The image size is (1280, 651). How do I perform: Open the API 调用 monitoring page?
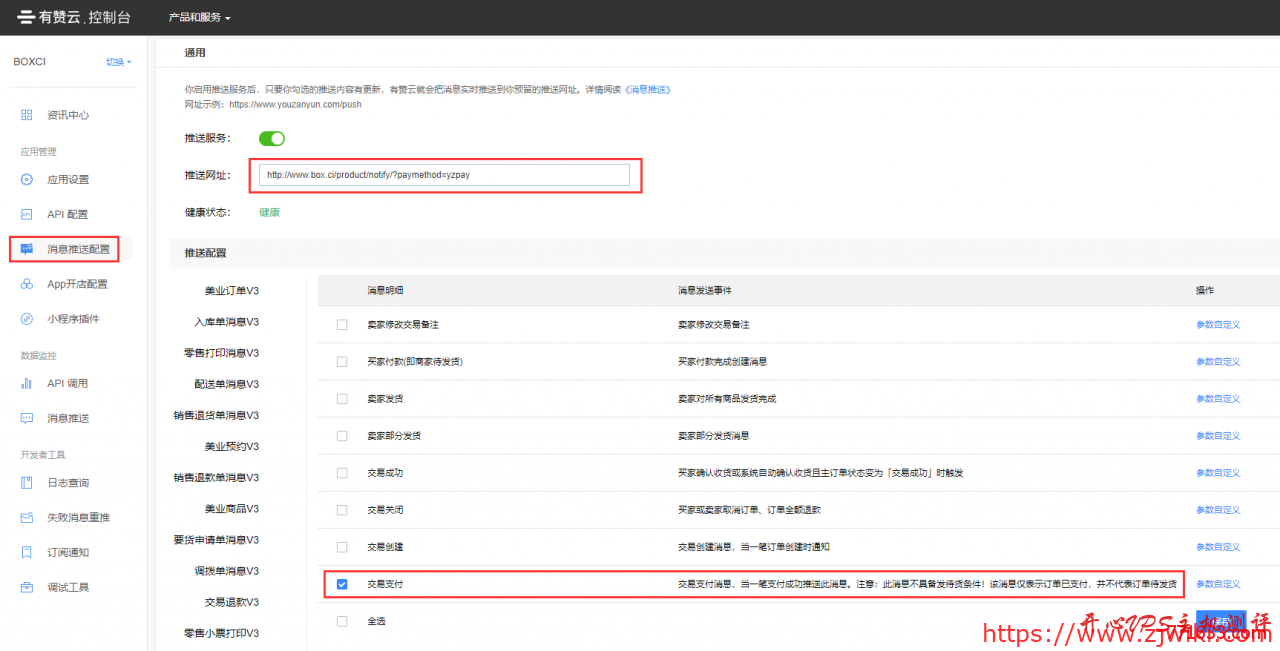point(24,382)
